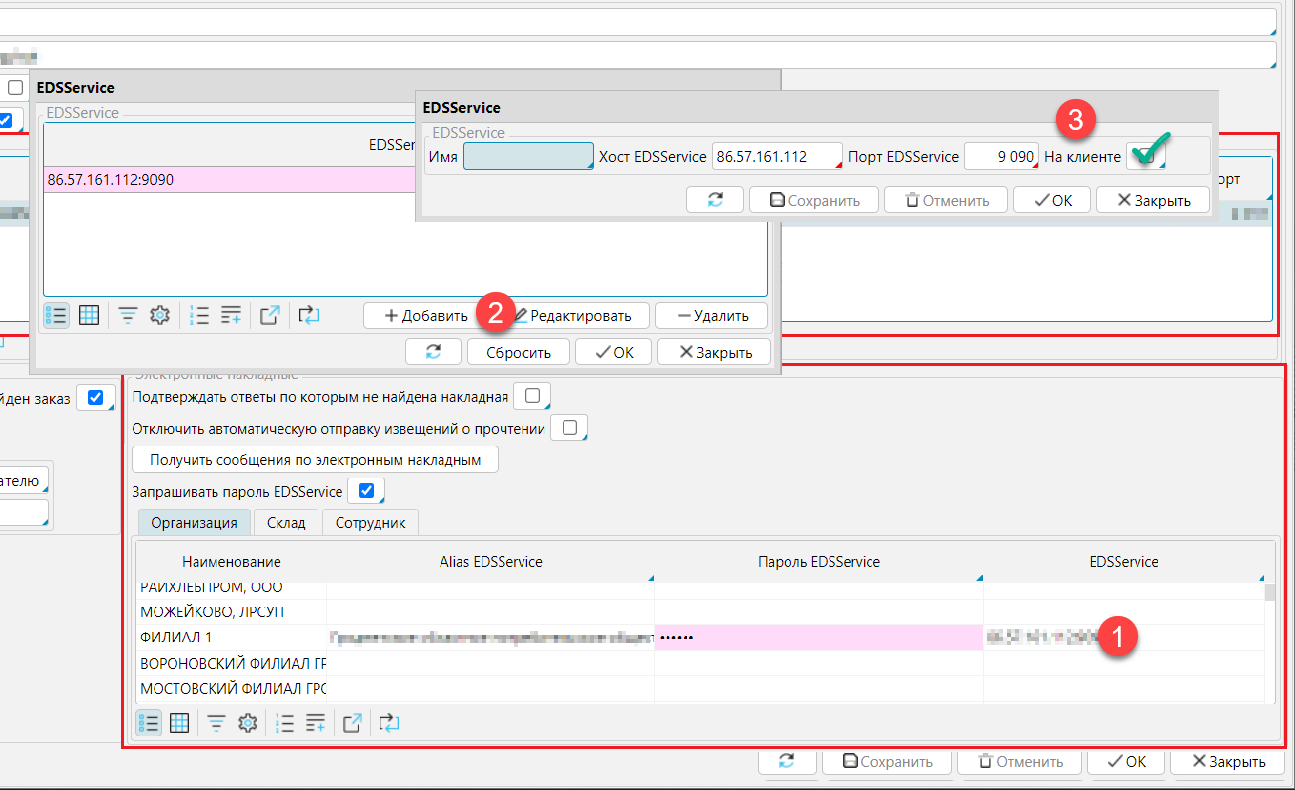
Task: Click refresh icon next to Сбросить button
Action: (434, 352)
